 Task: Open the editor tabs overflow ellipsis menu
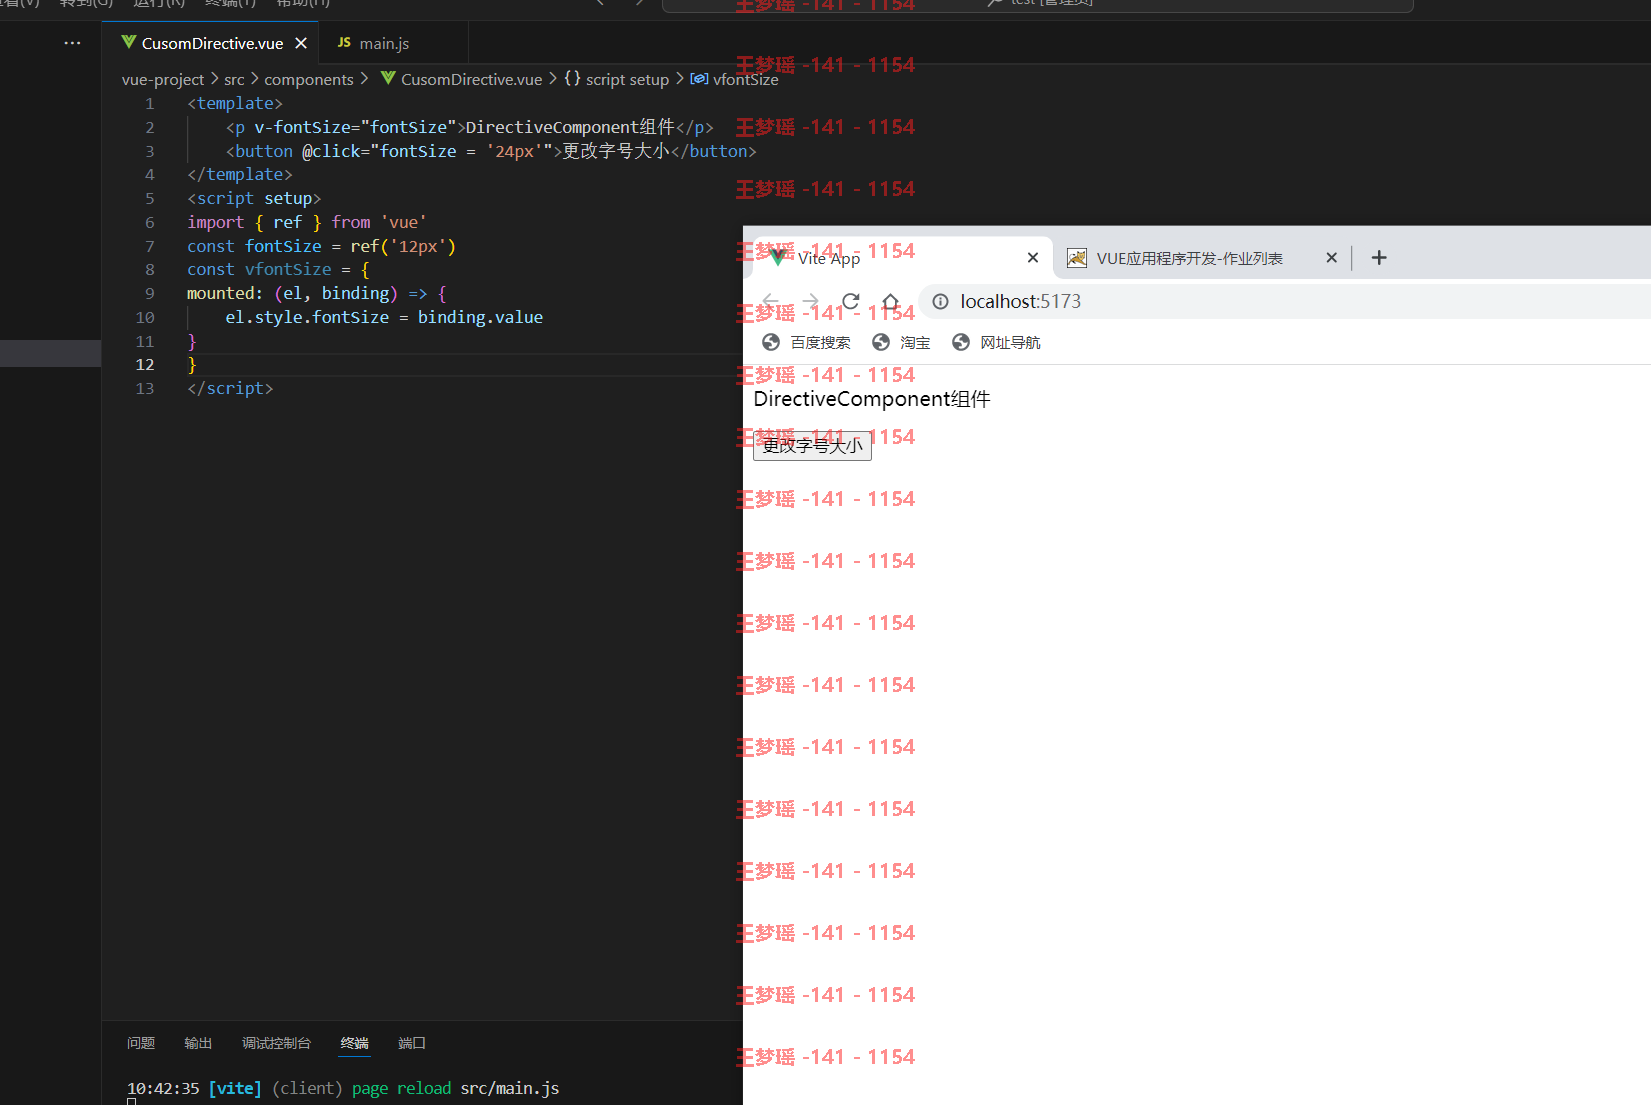(72, 43)
